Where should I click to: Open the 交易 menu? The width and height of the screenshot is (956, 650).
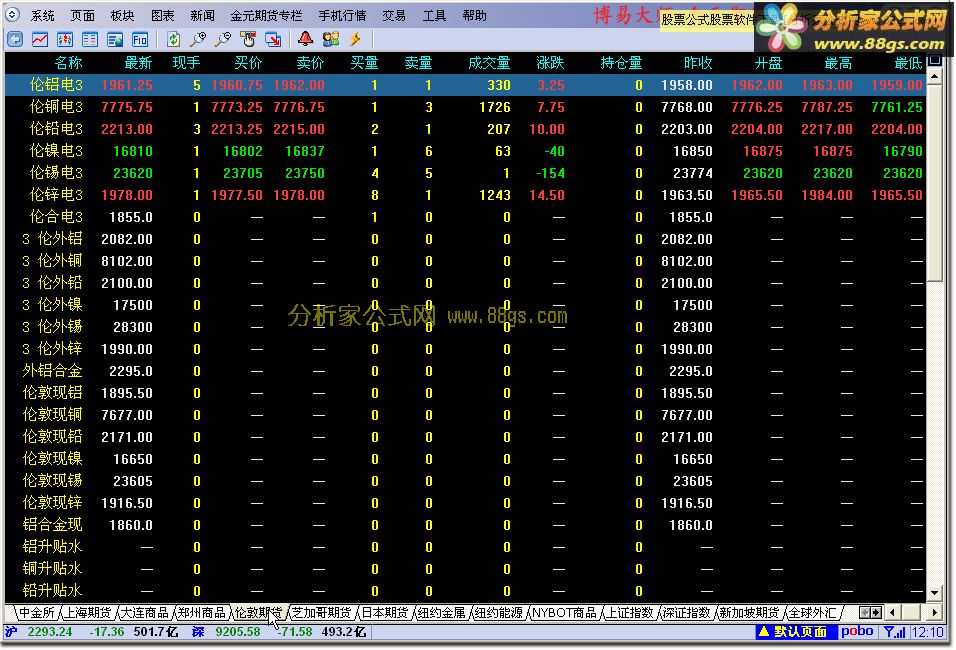[394, 15]
